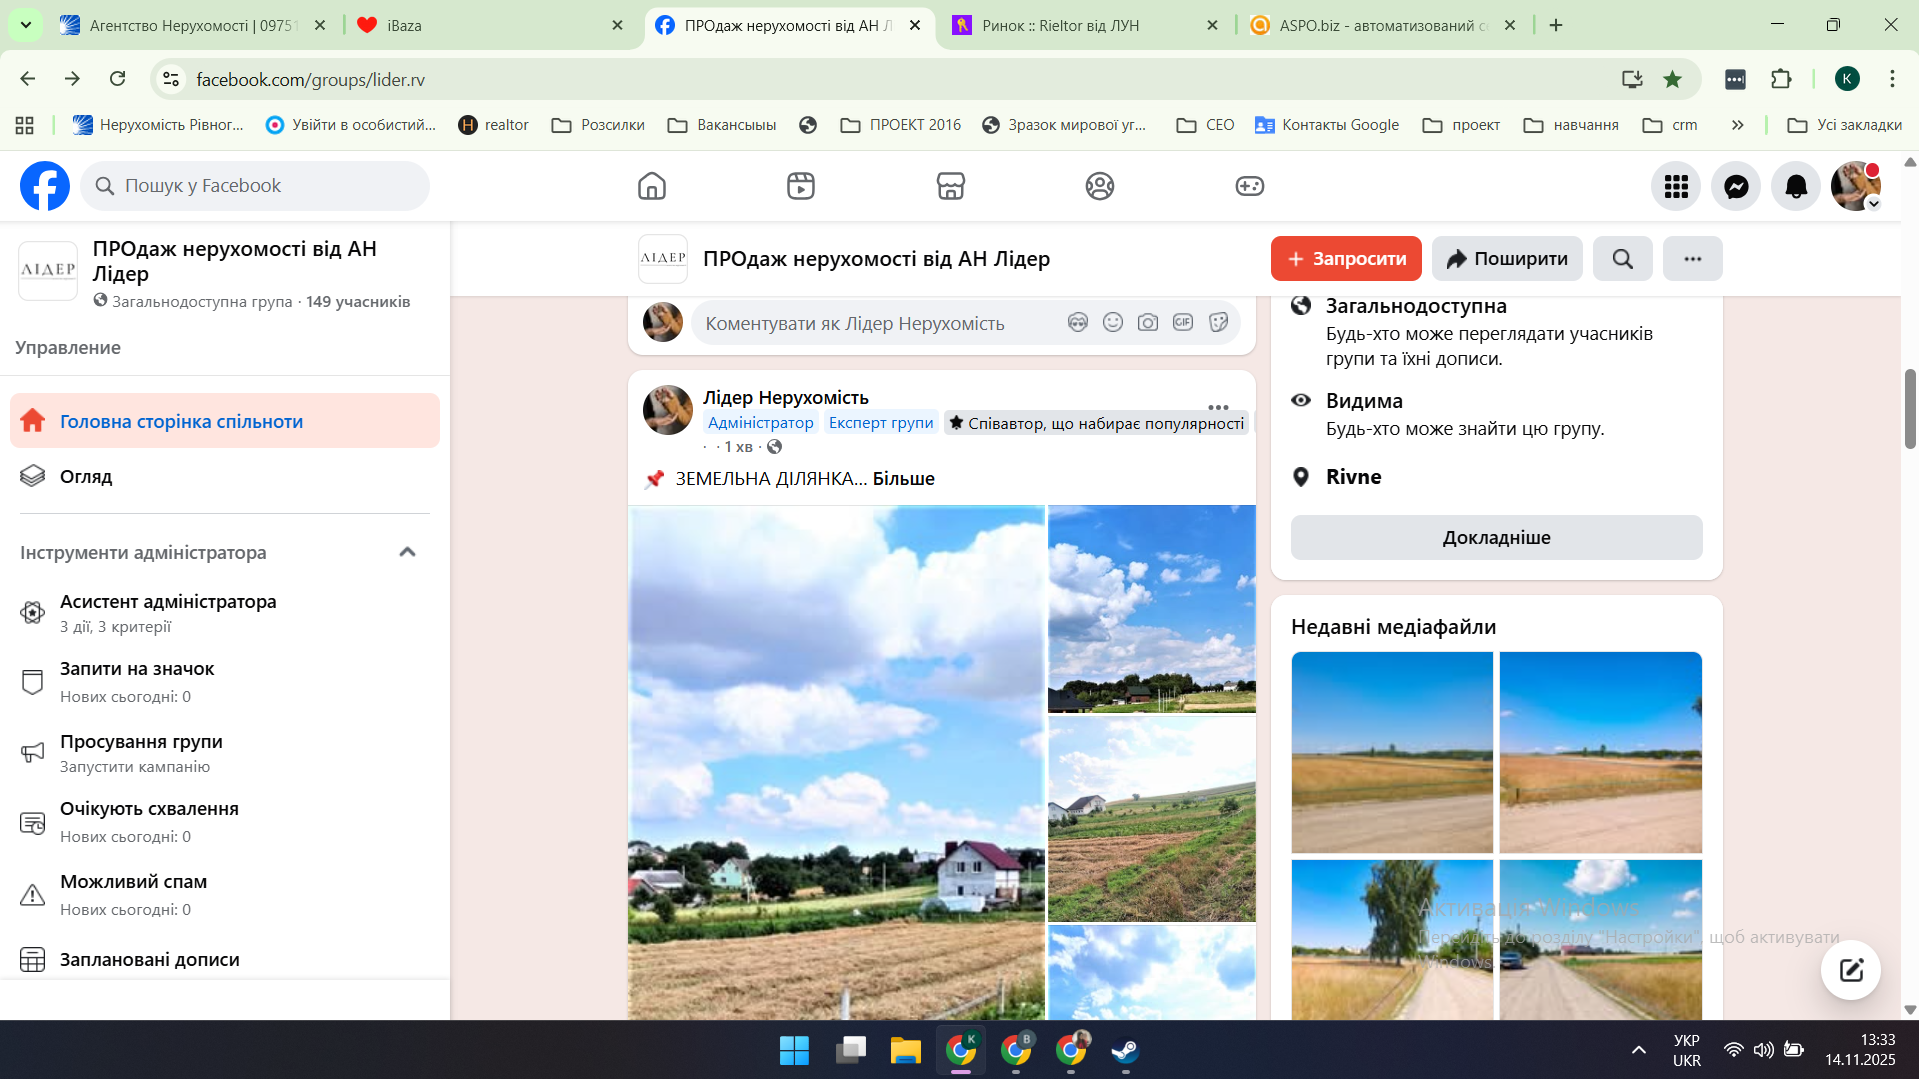Image resolution: width=1919 pixels, height=1079 pixels.
Task: Open the Gaming icon in top navigation
Action: tap(1249, 186)
